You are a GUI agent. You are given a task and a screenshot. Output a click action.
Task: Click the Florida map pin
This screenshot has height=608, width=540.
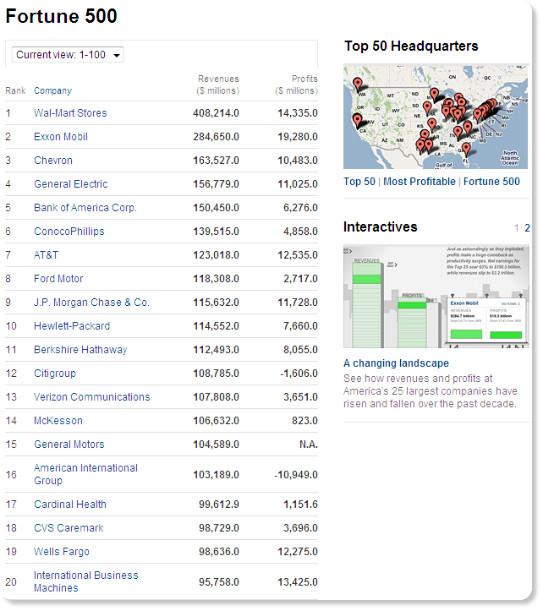click(466, 149)
